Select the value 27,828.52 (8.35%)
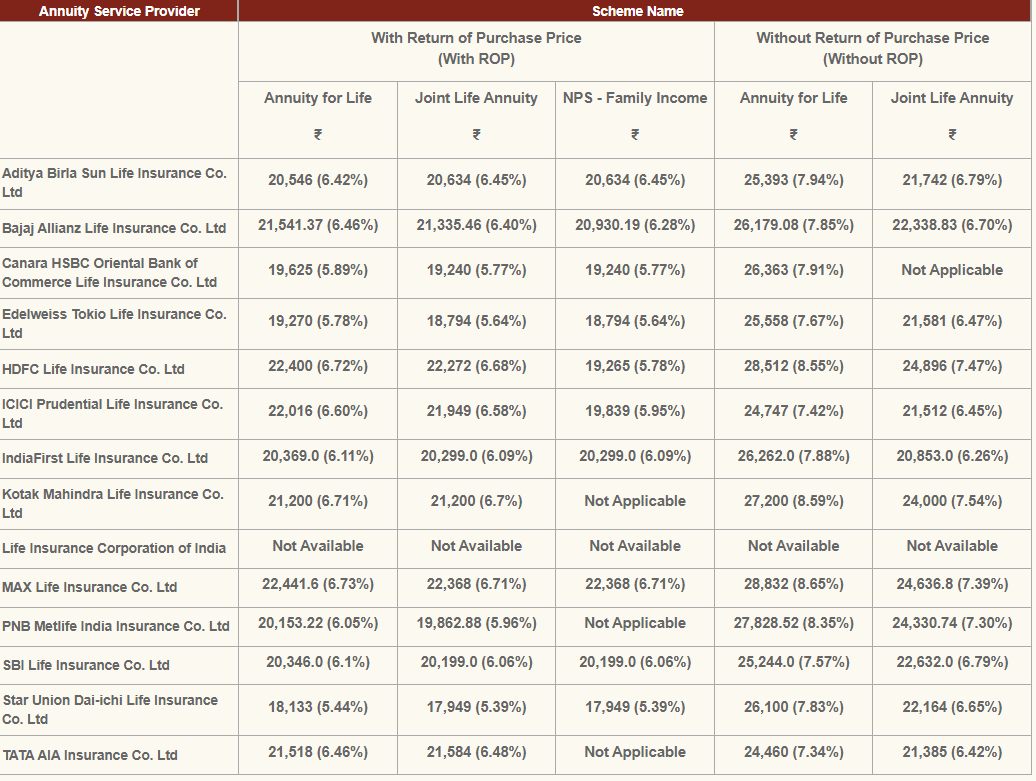The width and height of the screenshot is (1036, 781). click(794, 622)
